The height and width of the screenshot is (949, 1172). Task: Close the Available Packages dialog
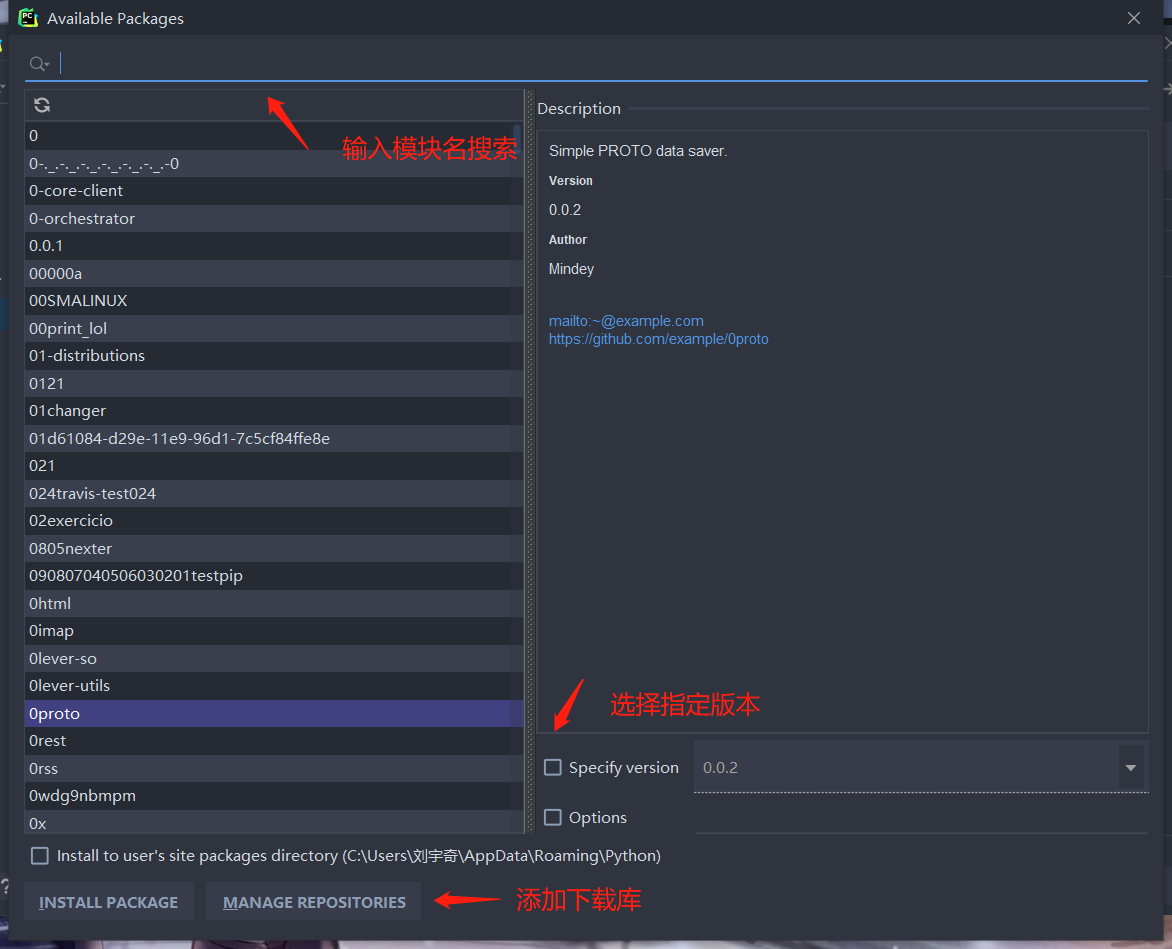click(1134, 18)
